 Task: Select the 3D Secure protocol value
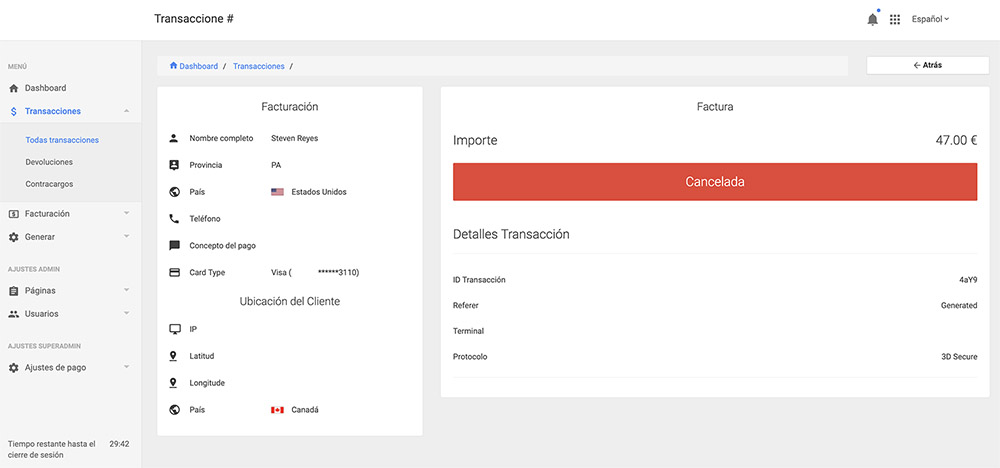pyautogui.click(x=959, y=356)
